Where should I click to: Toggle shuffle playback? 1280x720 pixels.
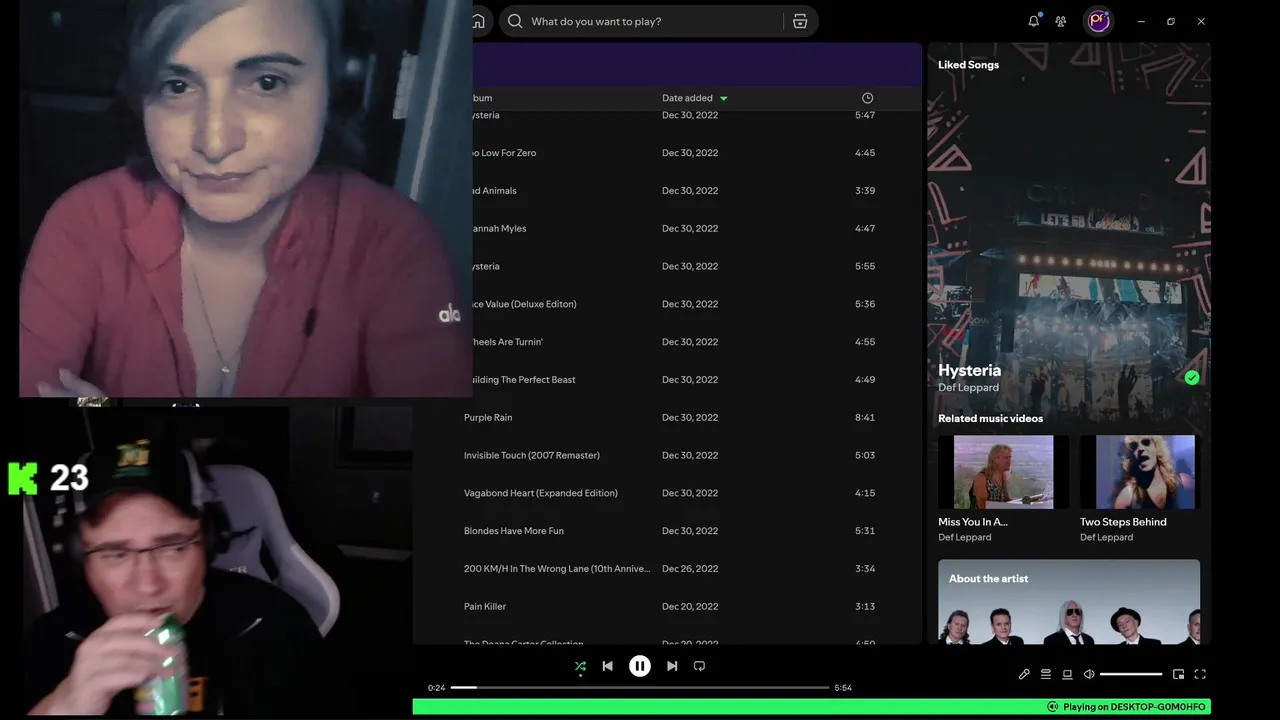pyautogui.click(x=580, y=666)
